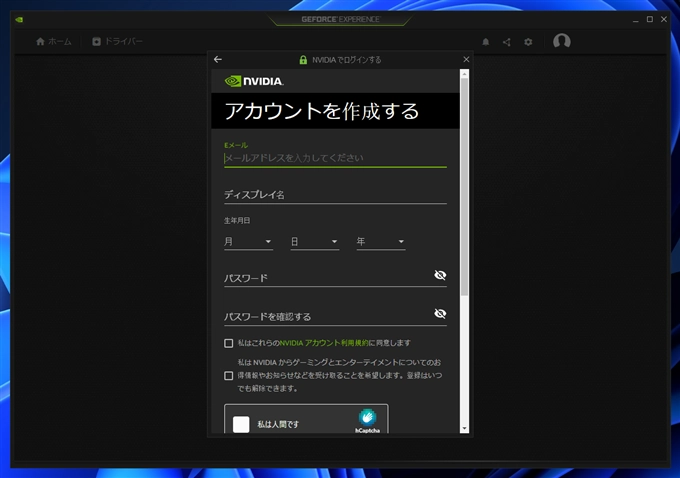680x478 pixels.
Task: Focus the ディスプレイ名 input field
Action: pos(335,195)
